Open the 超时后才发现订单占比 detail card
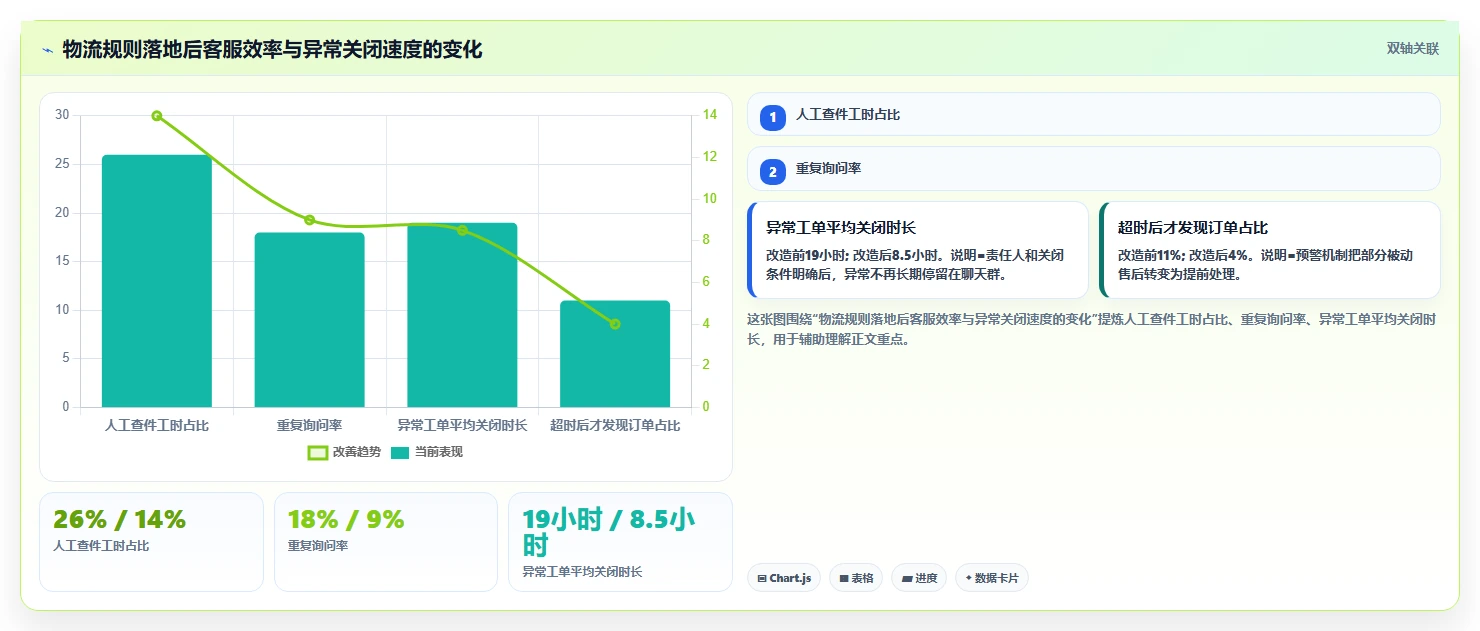The image size is (1480, 631). [1270, 250]
